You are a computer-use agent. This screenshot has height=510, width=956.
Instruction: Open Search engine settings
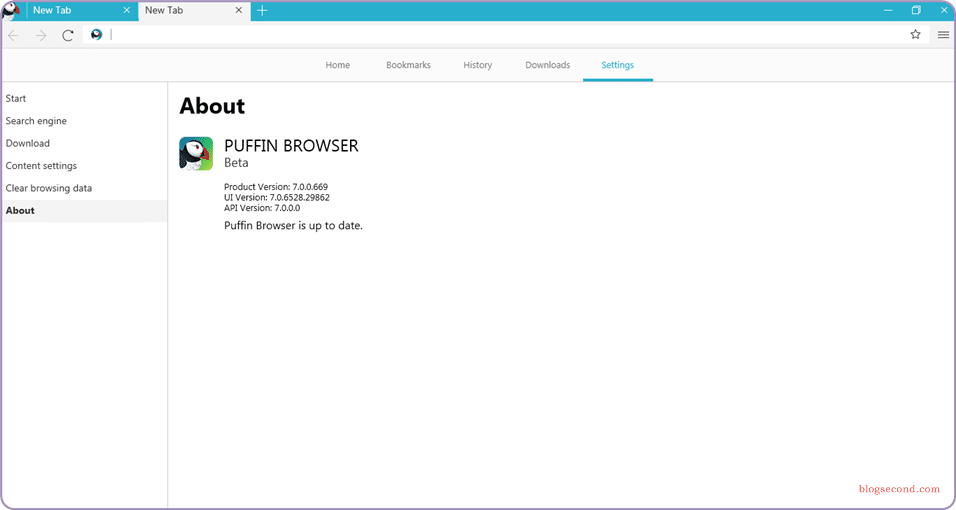[85, 121]
